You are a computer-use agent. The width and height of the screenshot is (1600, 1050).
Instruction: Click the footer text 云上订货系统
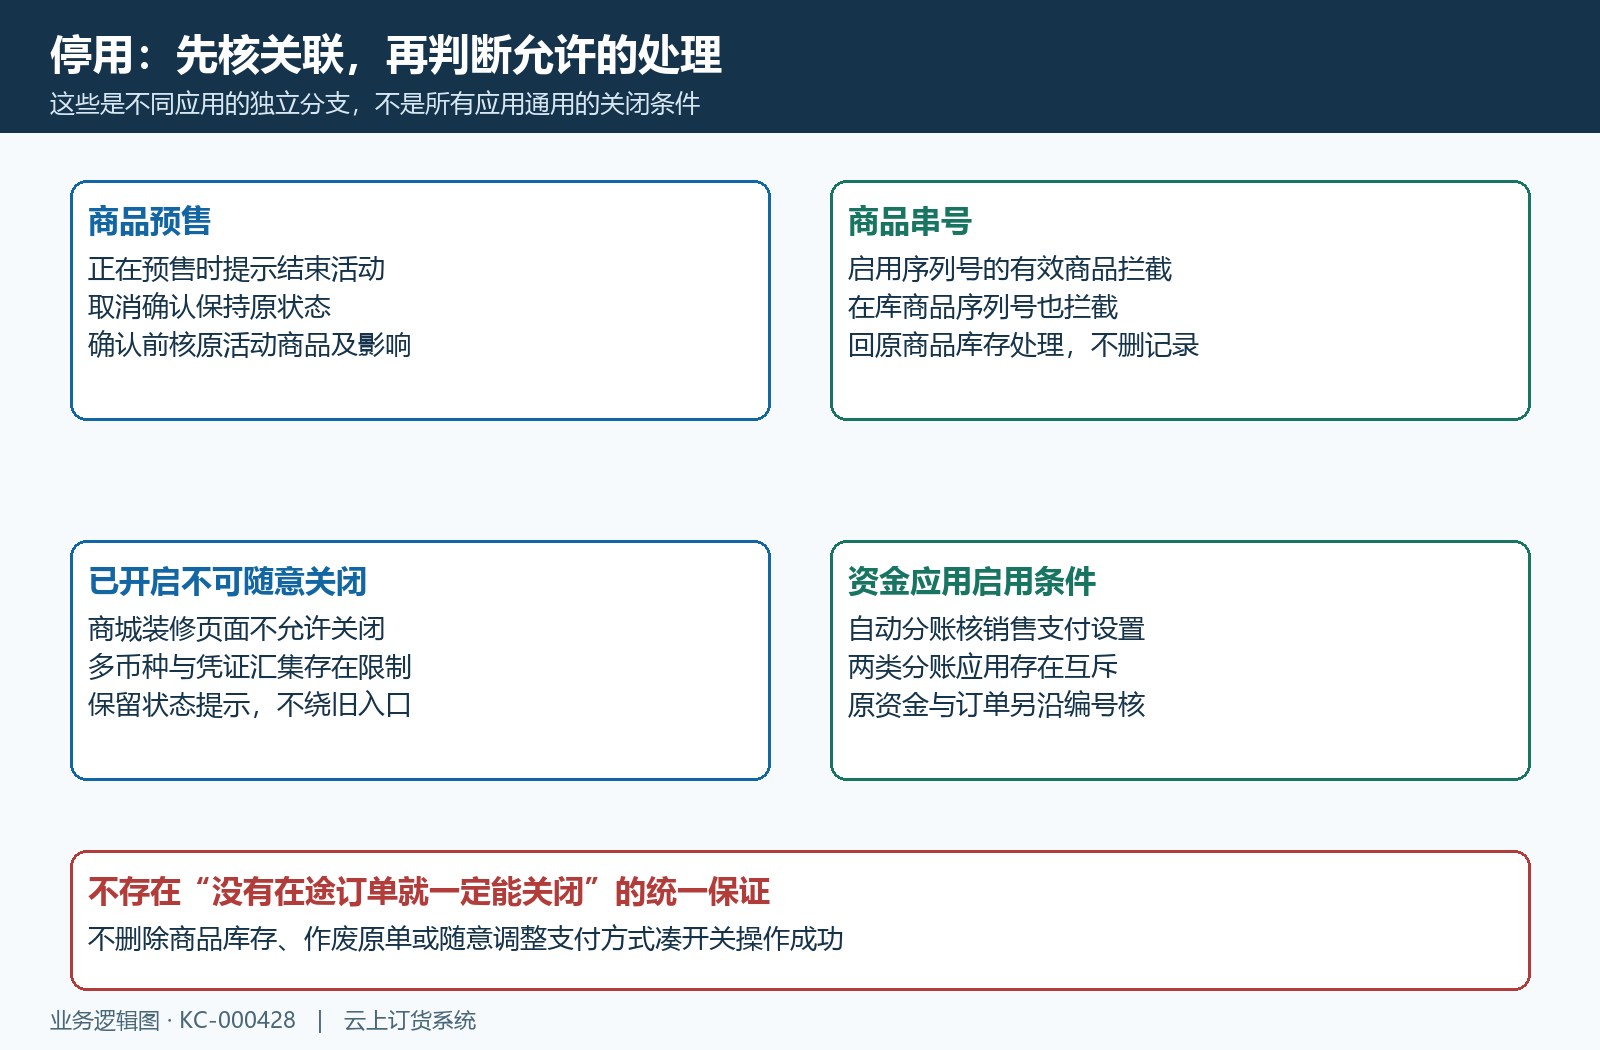[410, 1020]
